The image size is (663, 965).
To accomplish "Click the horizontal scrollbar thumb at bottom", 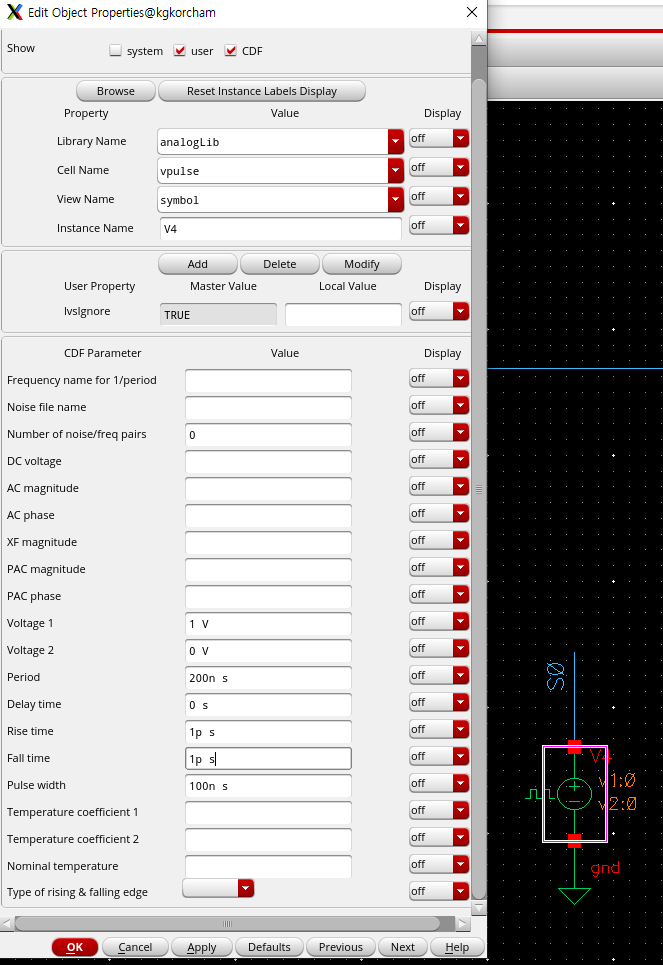I will pos(227,924).
